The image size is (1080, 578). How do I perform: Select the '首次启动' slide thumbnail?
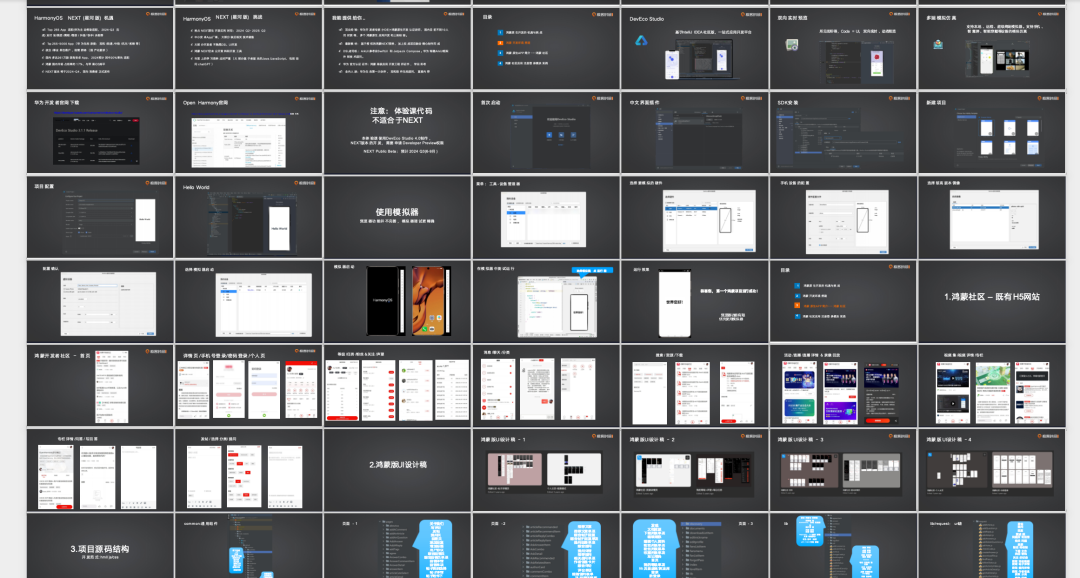[x=546, y=133]
